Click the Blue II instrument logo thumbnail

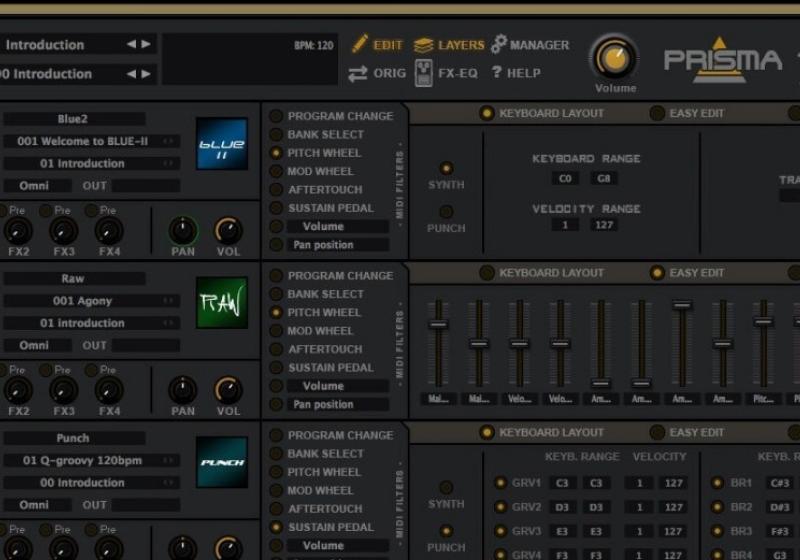pos(222,144)
